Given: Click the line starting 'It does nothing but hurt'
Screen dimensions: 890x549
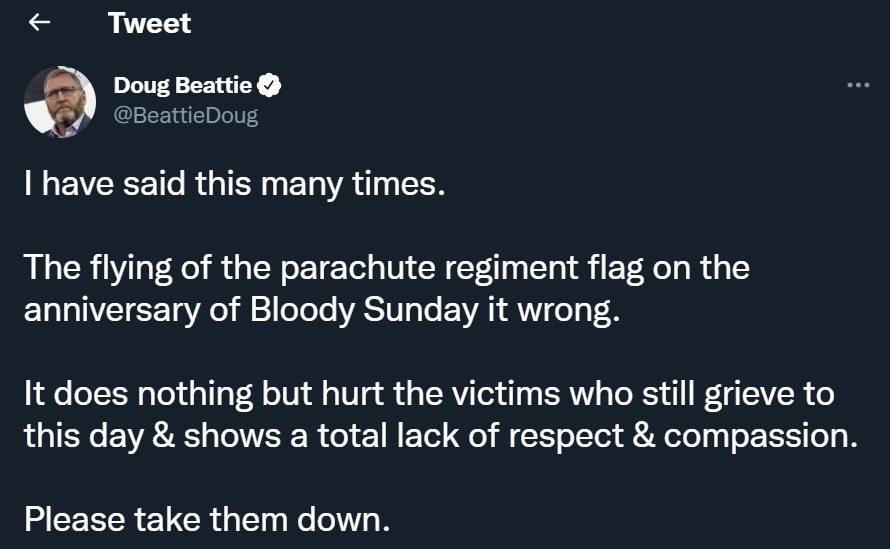Looking at the screenshot, I should click(x=429, y=393).
